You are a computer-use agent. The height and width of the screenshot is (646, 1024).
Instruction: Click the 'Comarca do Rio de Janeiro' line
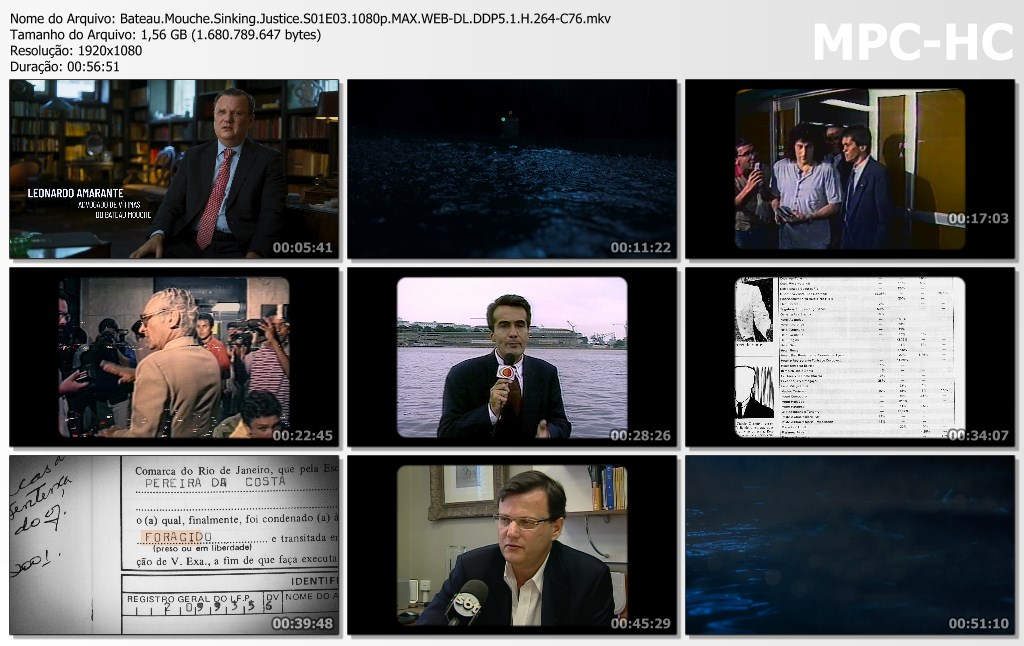click(236, 470)
